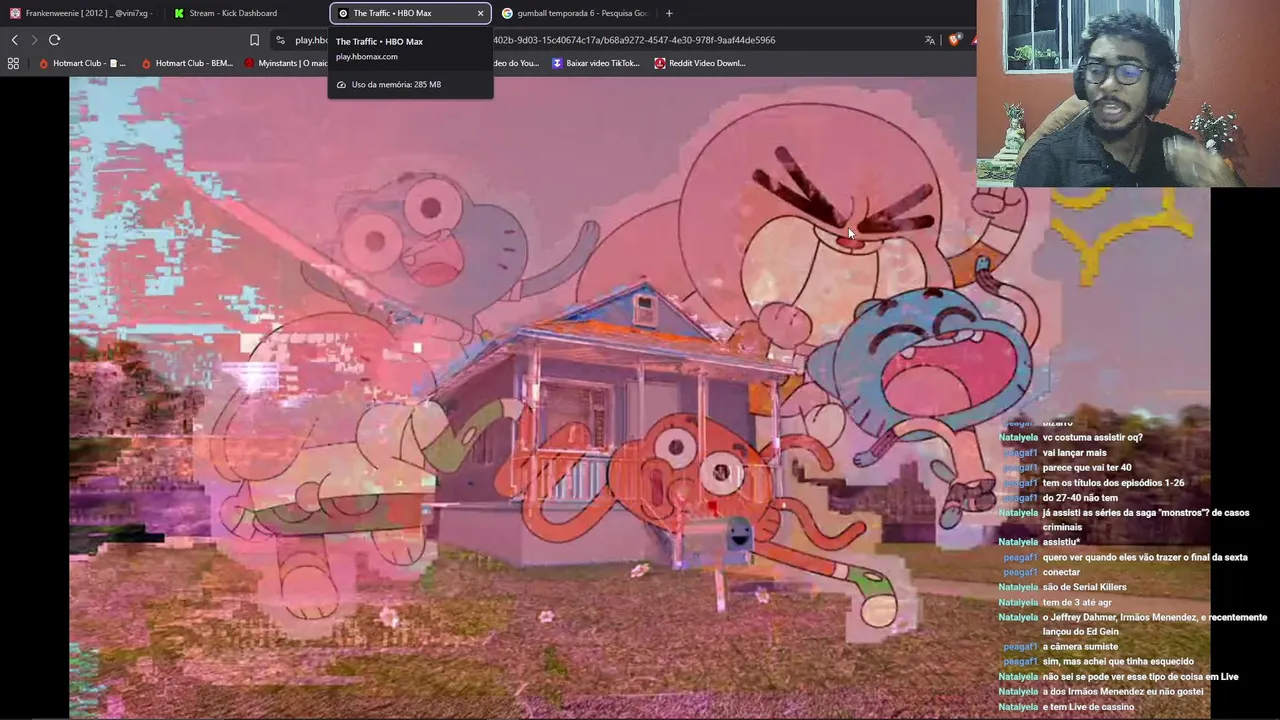This screenshot has height=720, width=1280.
Task: Click chat message "parece que vai ter 40"
Action: [x=1087, y=467]
